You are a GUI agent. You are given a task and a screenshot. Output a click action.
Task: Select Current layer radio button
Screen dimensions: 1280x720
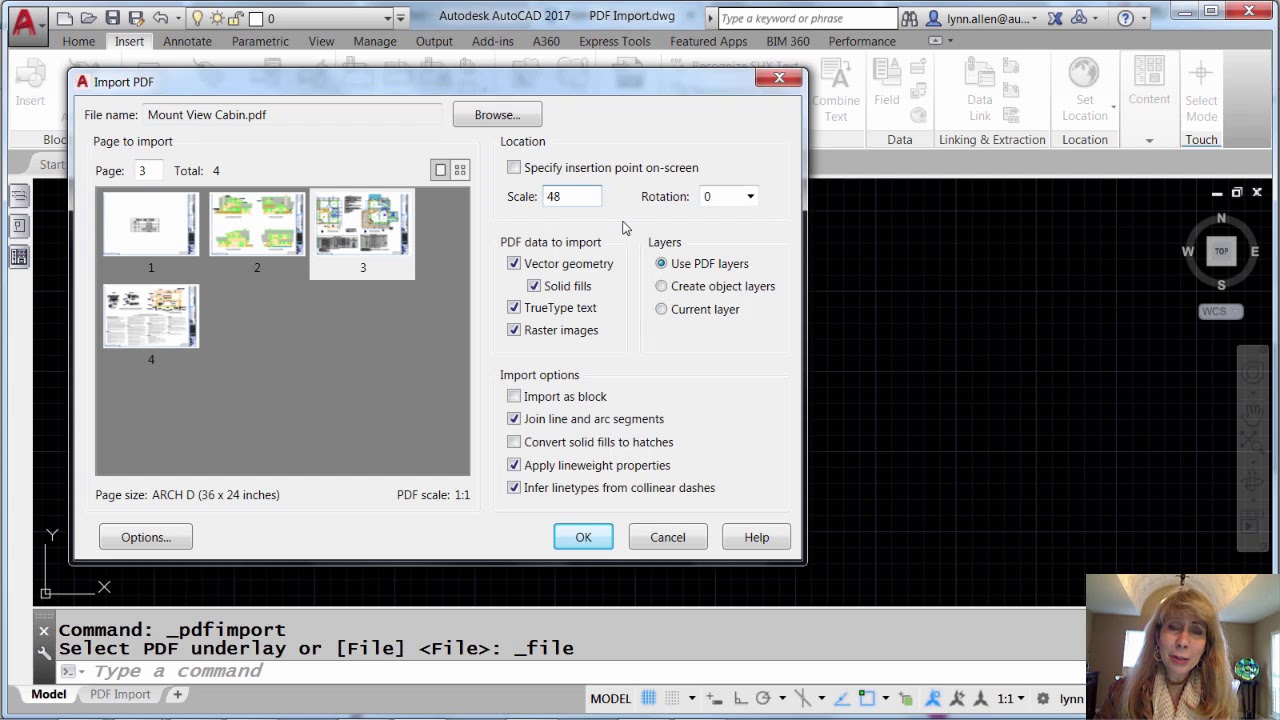pos(661,309)
